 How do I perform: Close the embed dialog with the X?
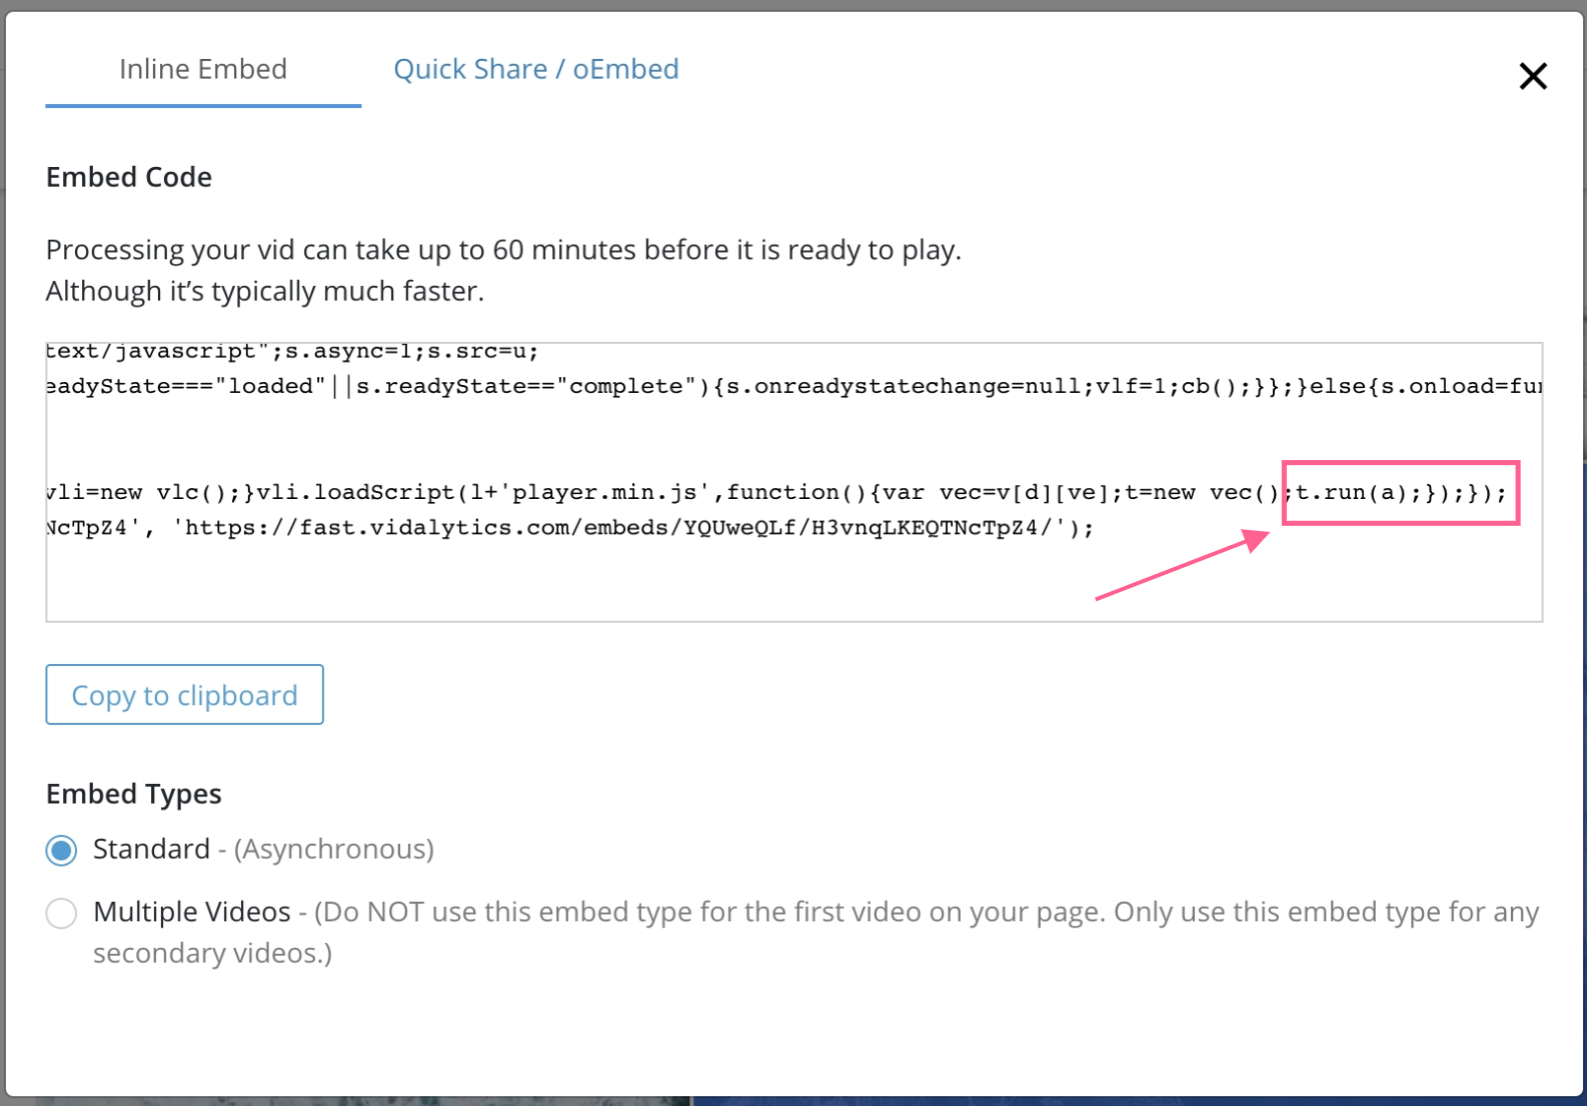pos(1532,76)
